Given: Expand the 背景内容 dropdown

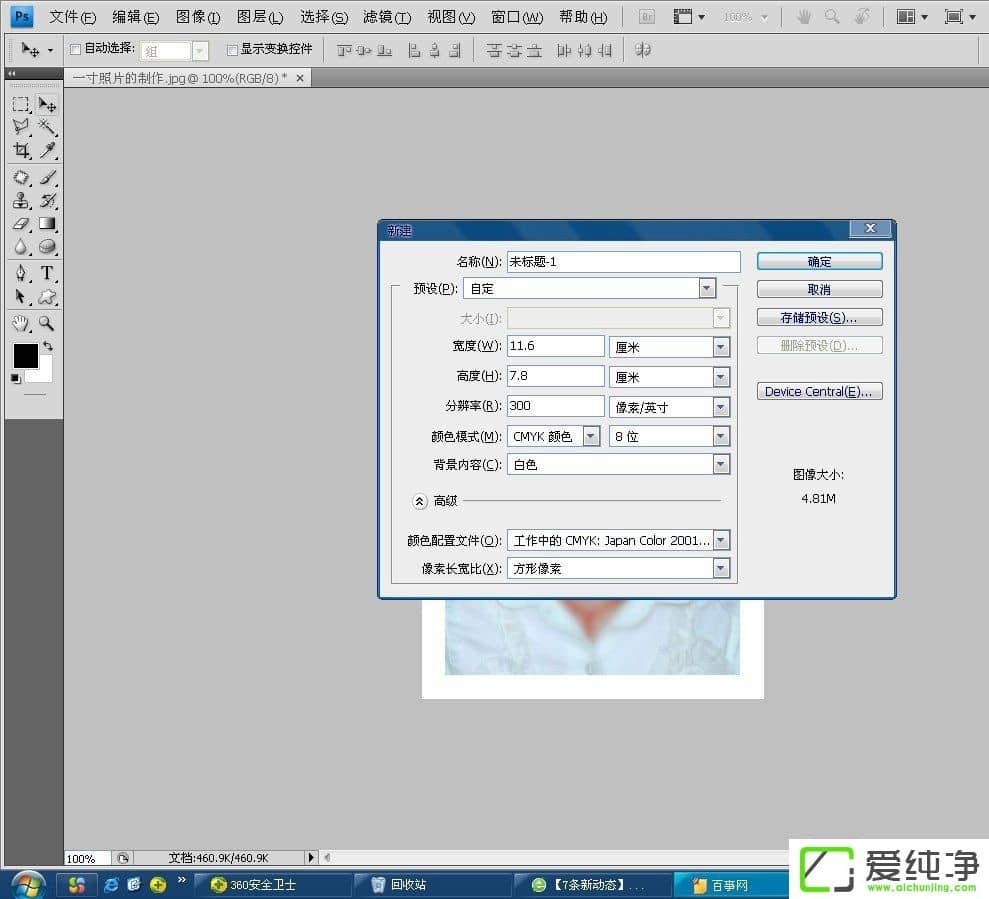Looking at the screenshot, I should click(x=721, y=464).
